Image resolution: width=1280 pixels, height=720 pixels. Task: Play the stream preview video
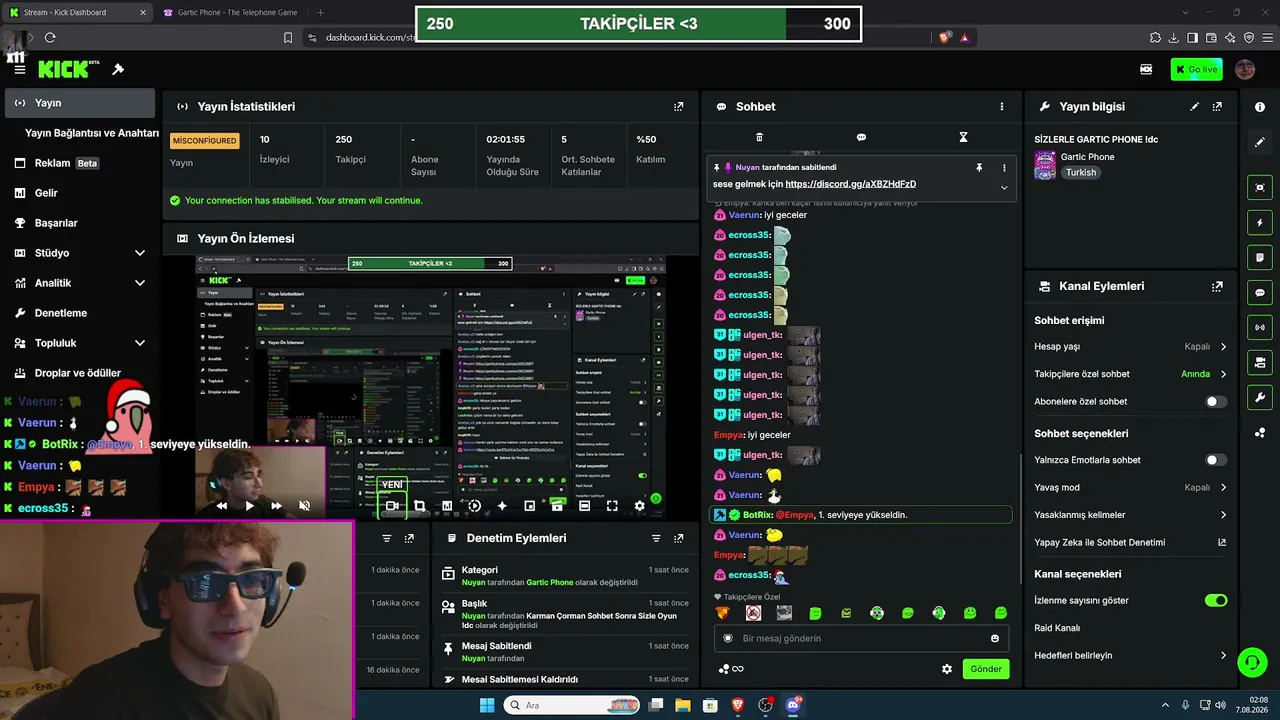click(x=249, y=506)
